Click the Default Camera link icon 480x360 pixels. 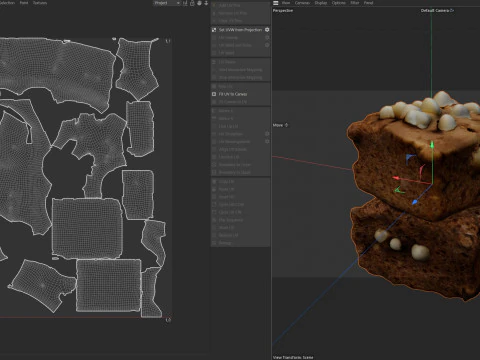pos(452,10)
